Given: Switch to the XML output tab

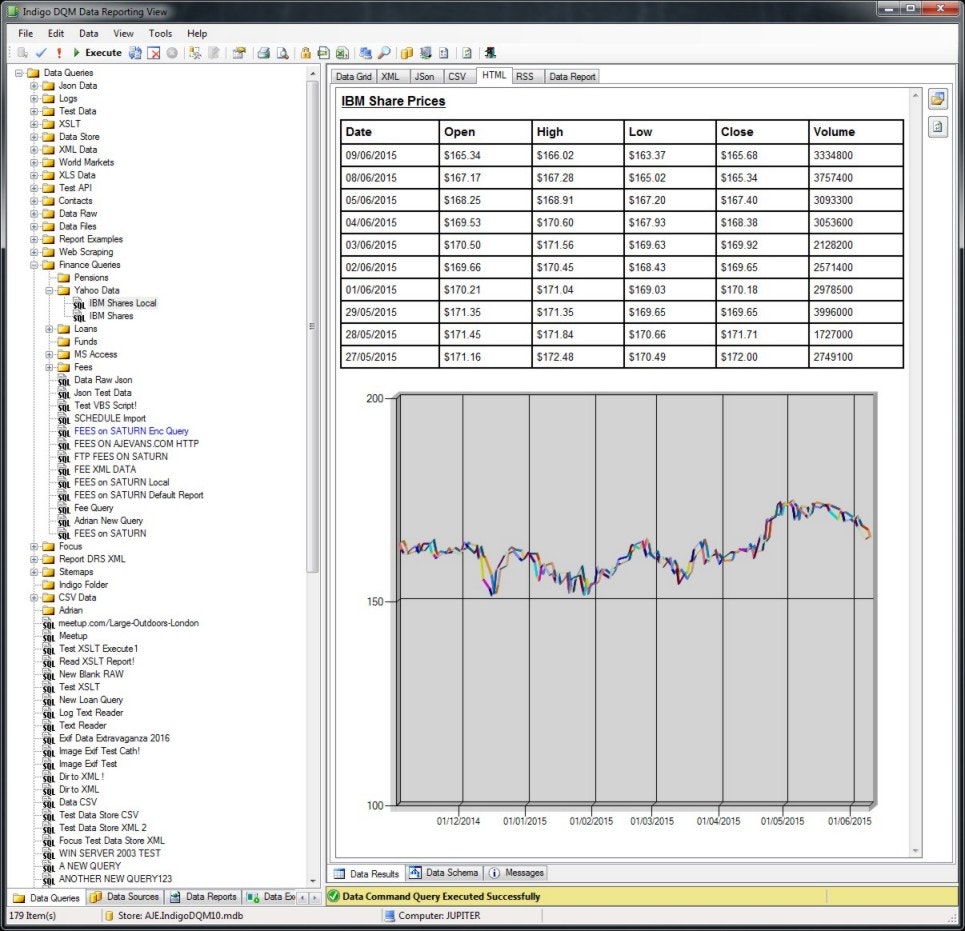Looking at the screenshot, I should coord(391,75).
